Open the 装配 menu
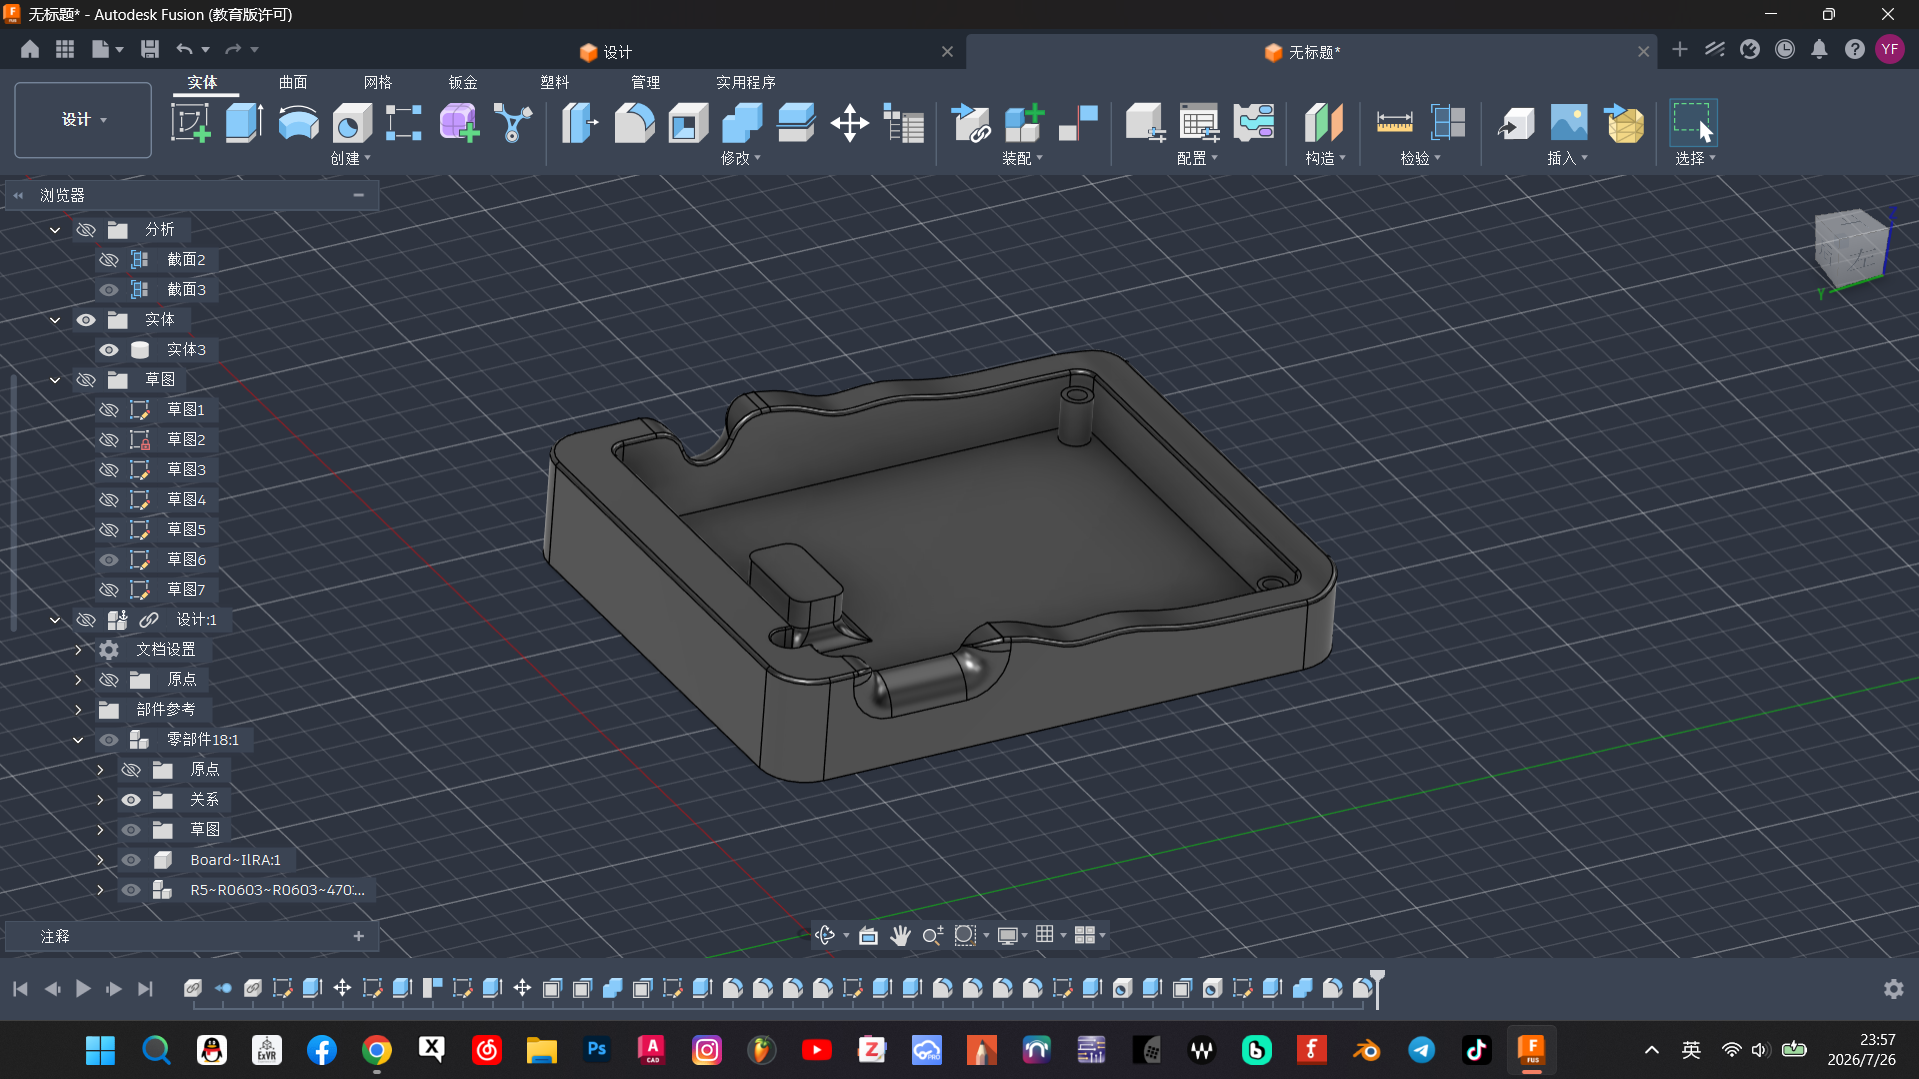Image resolution: width=1919 pixels, height=1079 pixels. (x=1022, y=158)
